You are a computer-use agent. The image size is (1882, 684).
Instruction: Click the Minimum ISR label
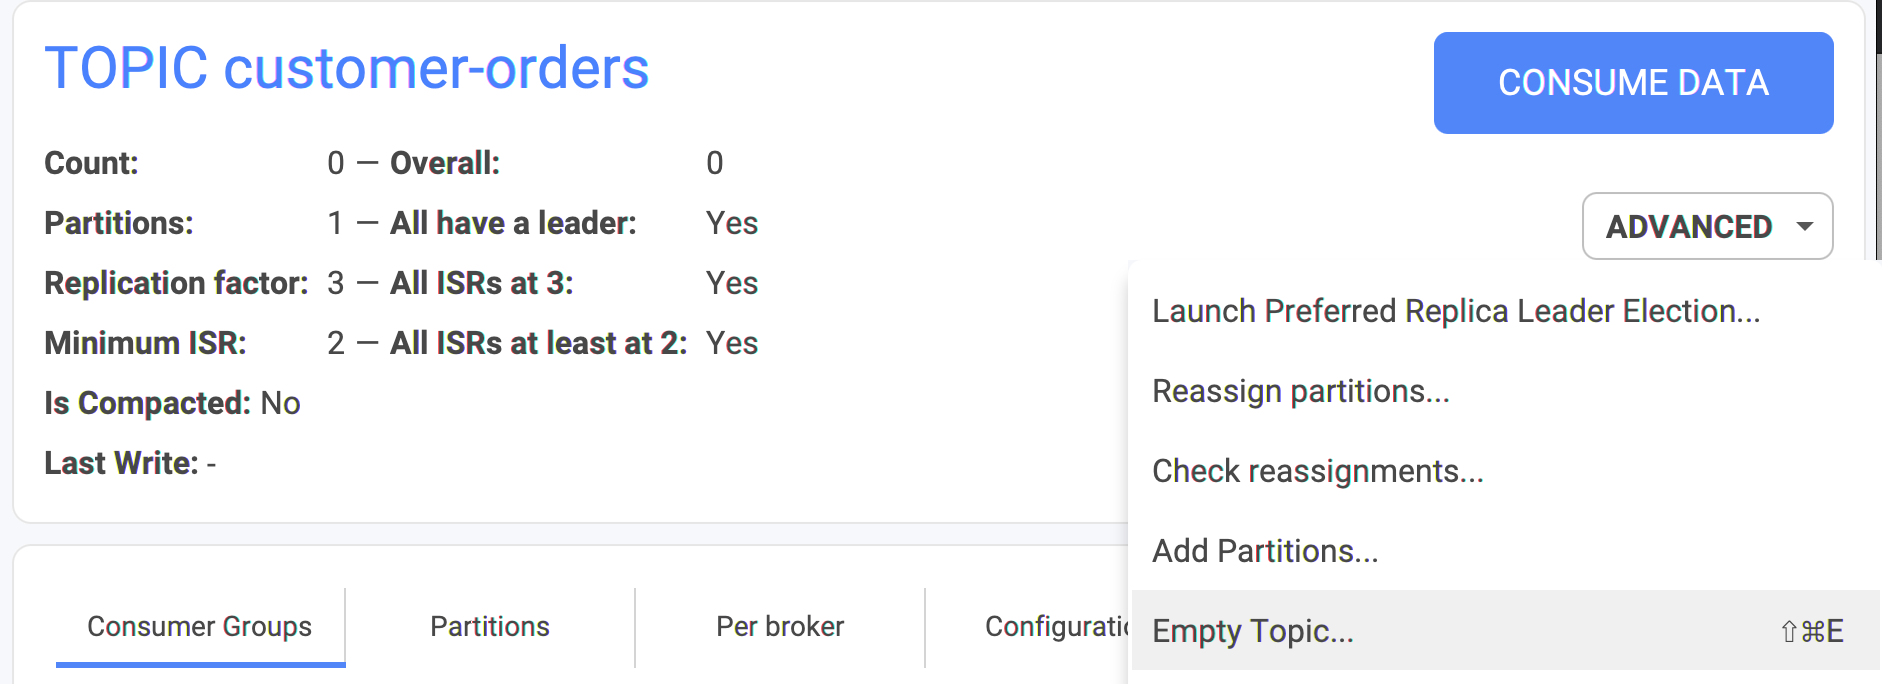coord(145,343)
